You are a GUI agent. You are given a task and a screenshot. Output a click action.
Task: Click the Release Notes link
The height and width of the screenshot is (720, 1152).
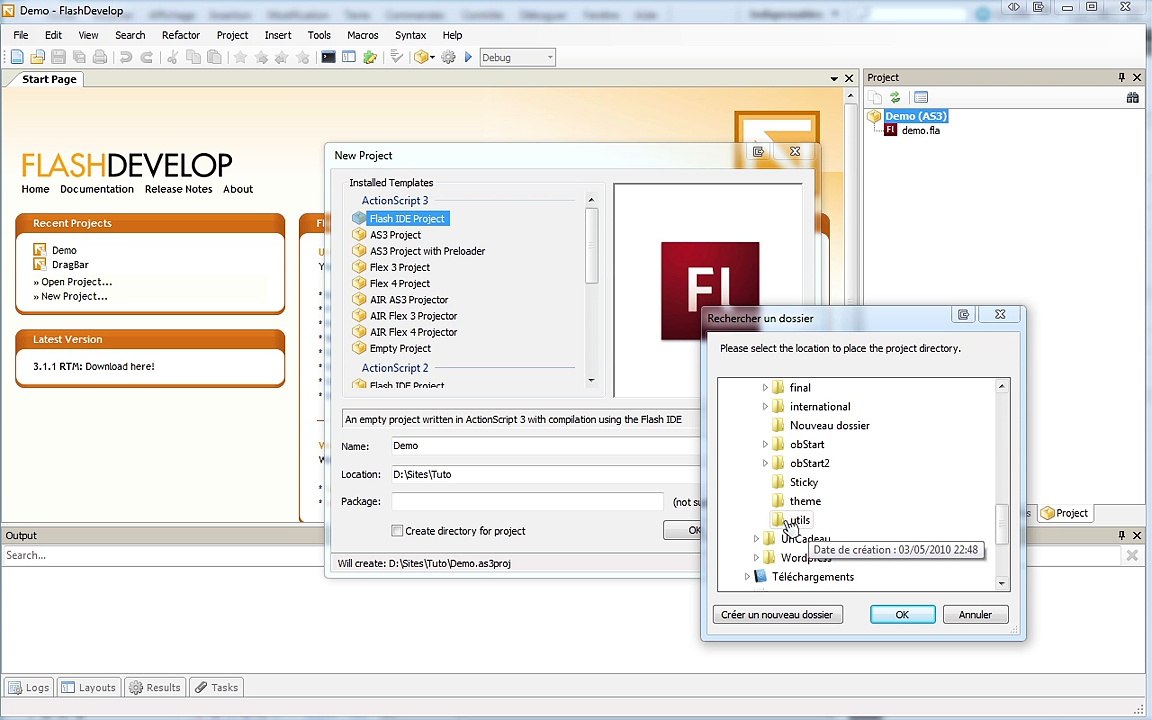179,189
